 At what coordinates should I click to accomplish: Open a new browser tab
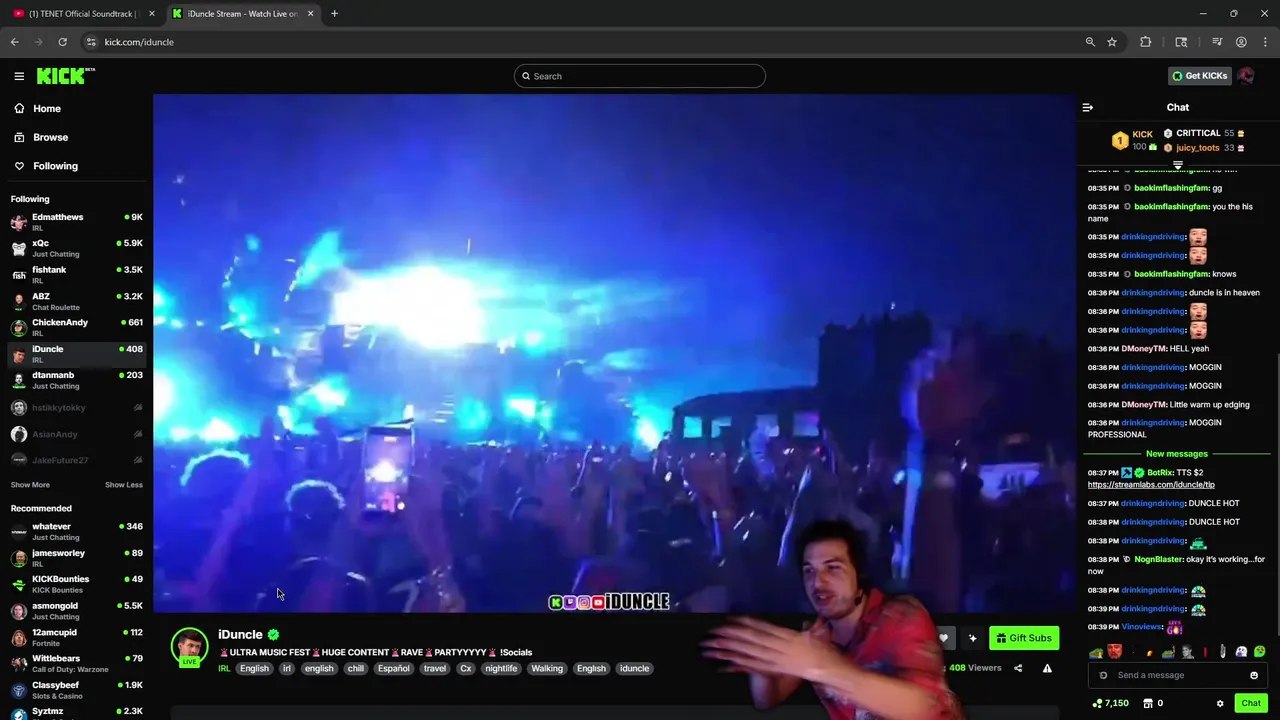[x=334, y=13]
